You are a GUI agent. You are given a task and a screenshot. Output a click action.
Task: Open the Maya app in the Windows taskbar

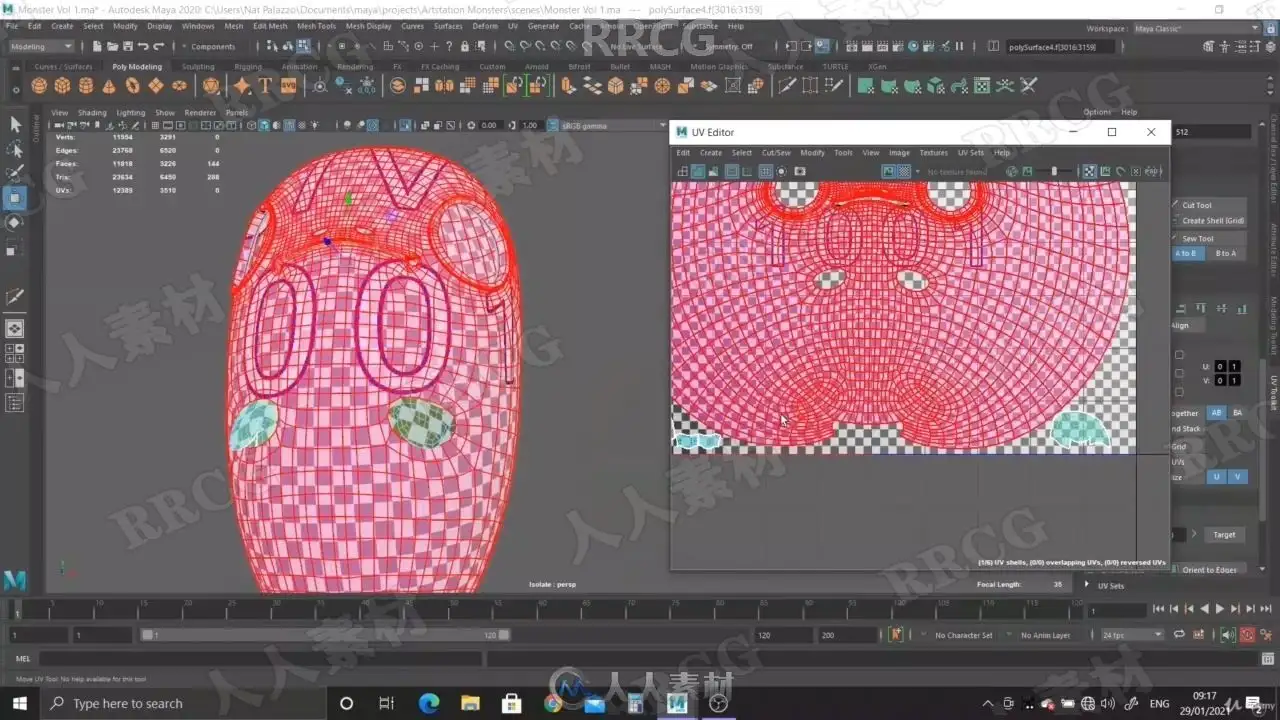[x=676, y=703]
